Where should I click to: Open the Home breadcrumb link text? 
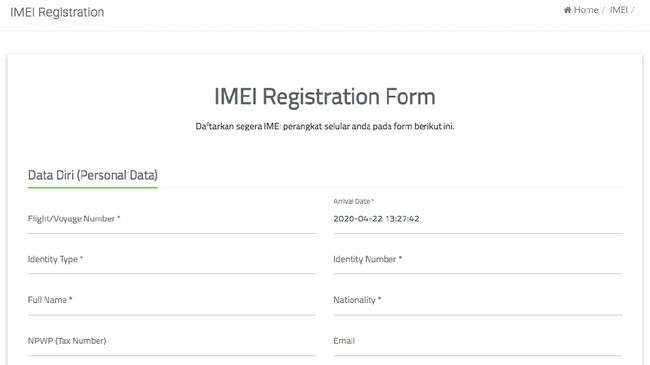(x=586, y=10)
